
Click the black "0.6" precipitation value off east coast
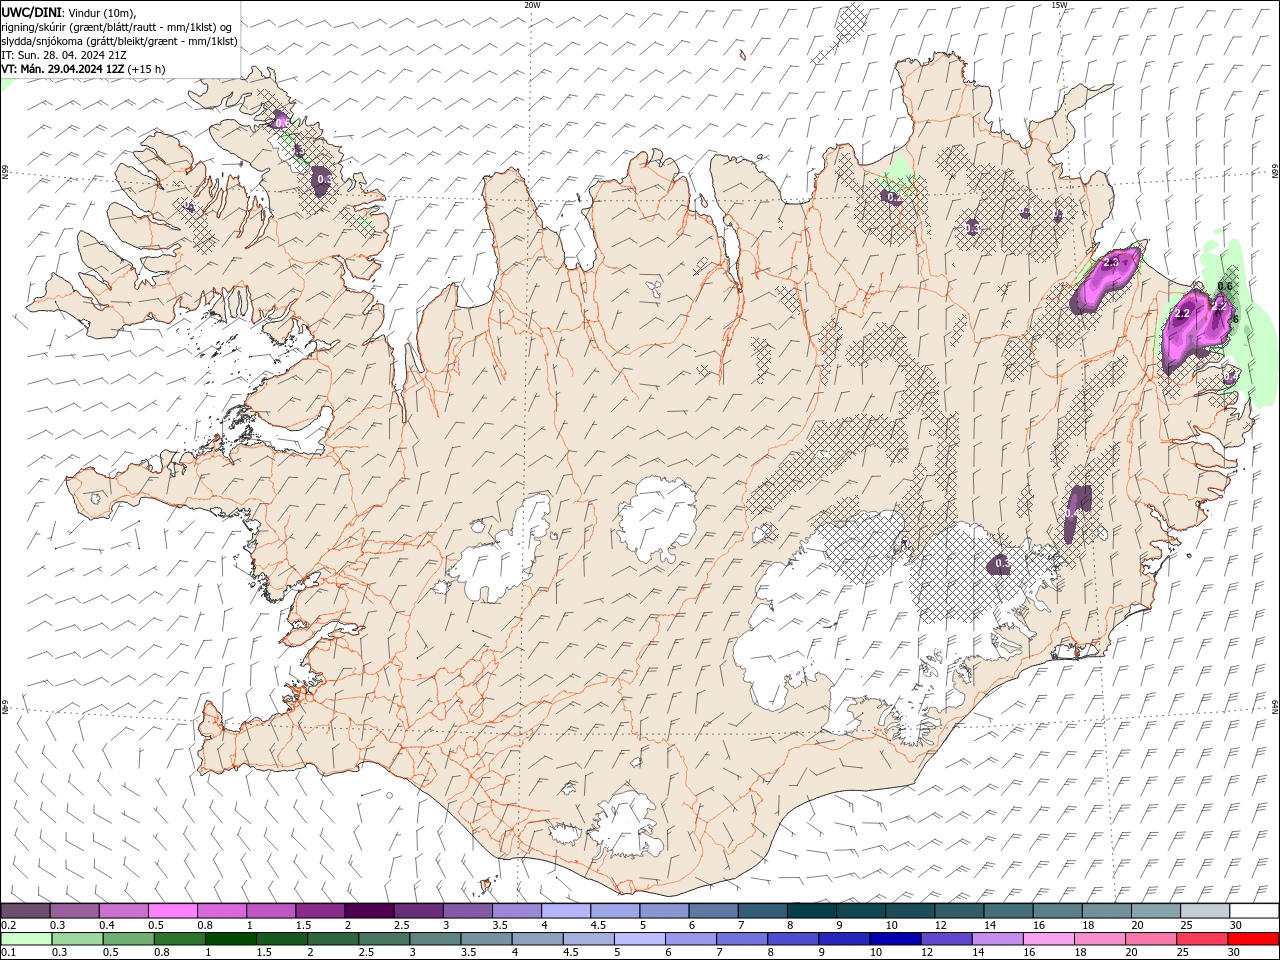click(x=1226, y=287)
